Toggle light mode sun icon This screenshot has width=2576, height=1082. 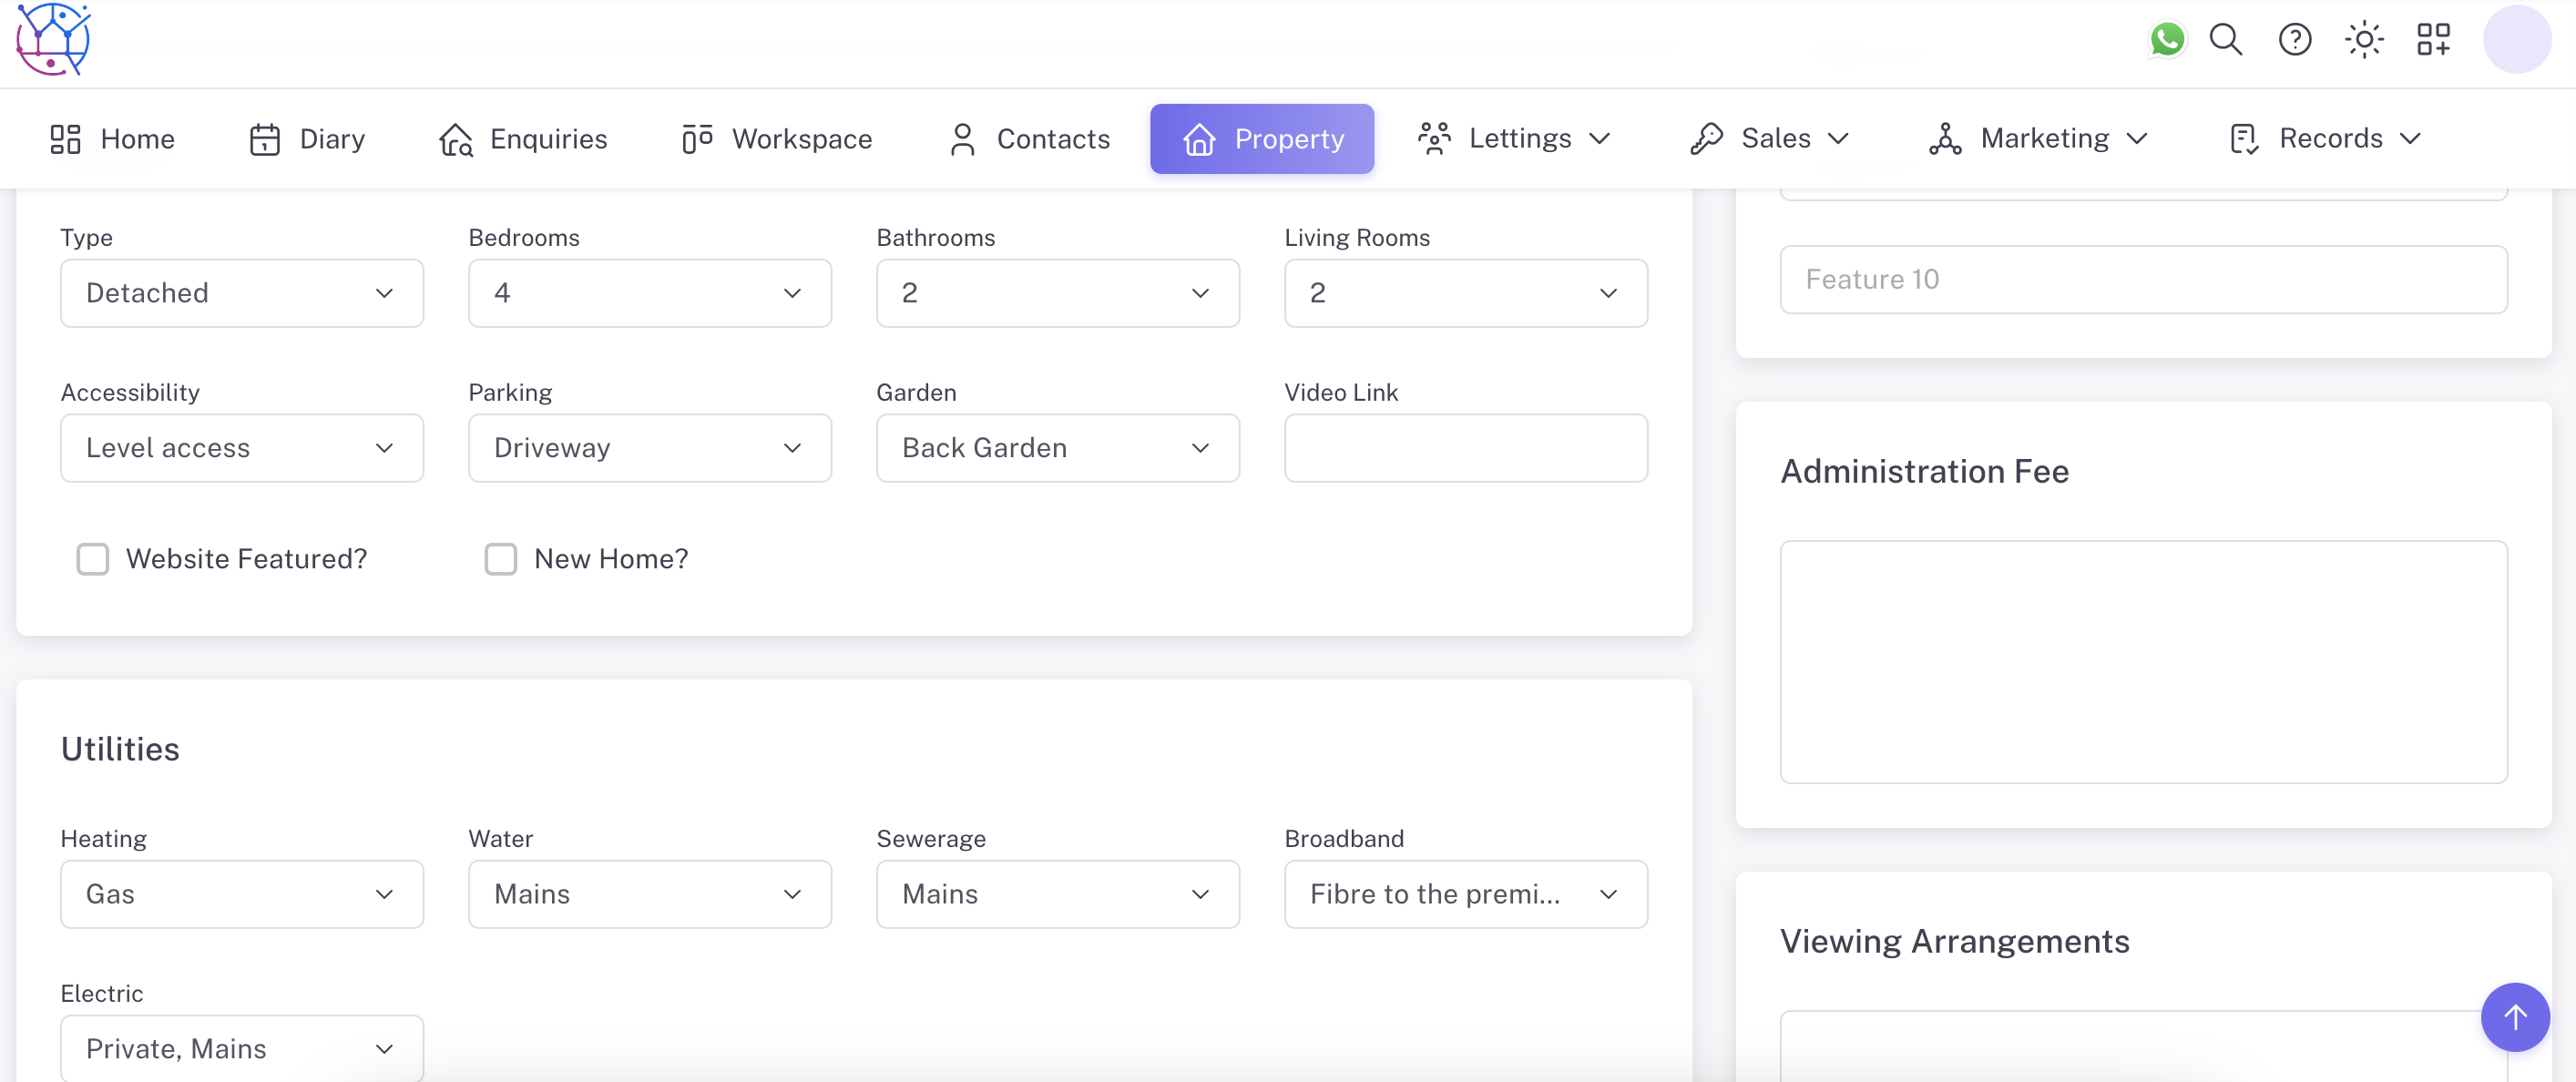point(2363,40)
